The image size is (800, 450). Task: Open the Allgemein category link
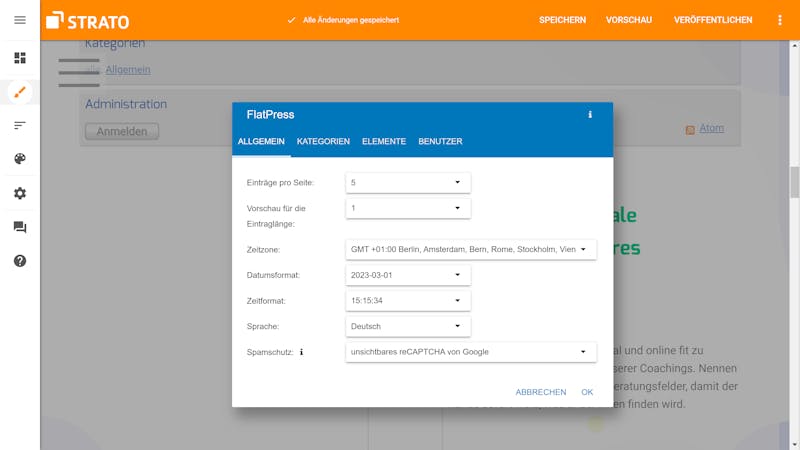(x=128, y=69)
